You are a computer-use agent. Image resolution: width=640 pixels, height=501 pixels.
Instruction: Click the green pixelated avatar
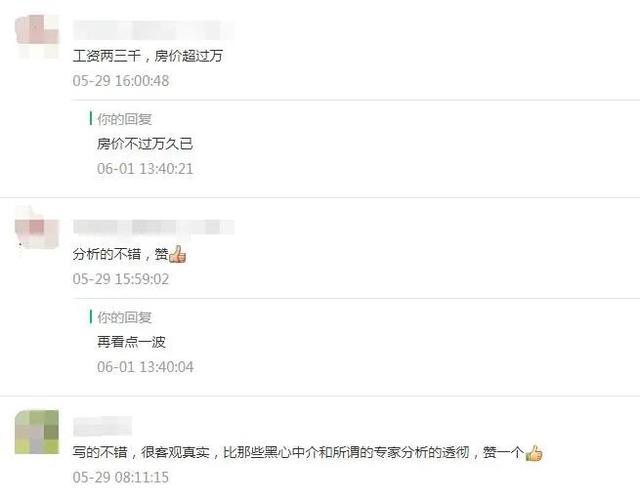click(x=37, y=432)
